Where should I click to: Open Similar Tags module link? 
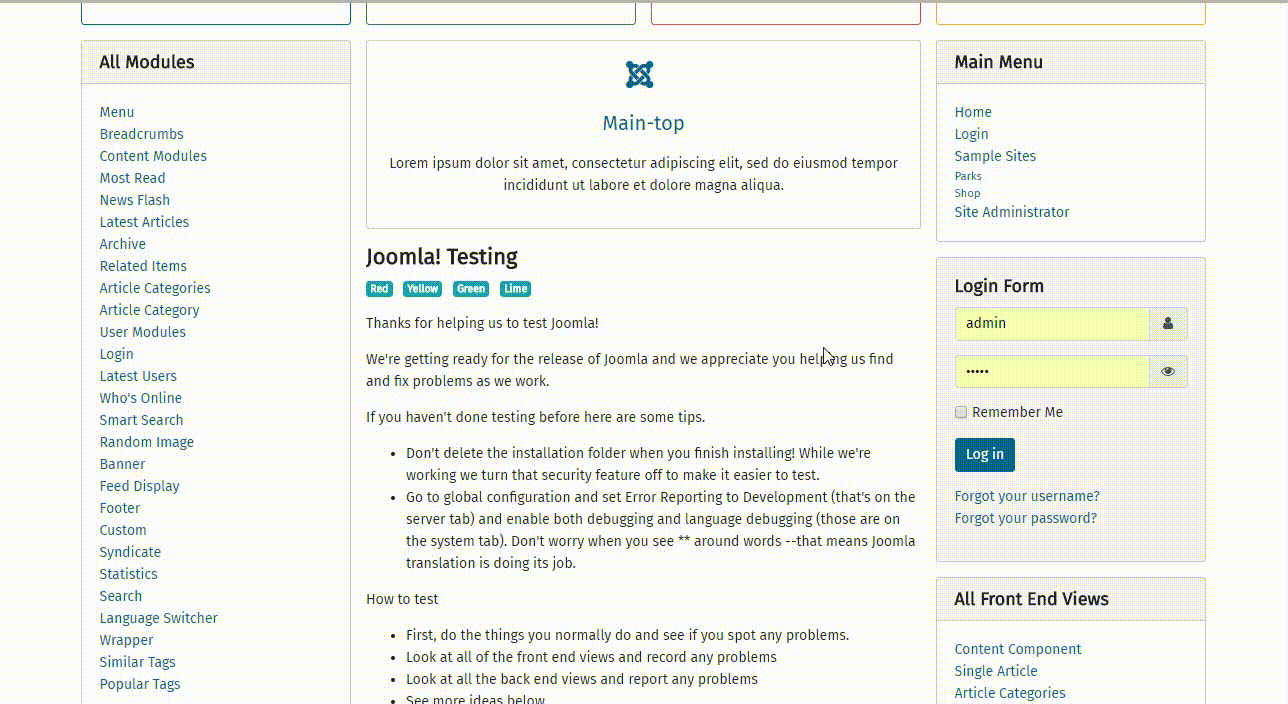click(138, 662)
